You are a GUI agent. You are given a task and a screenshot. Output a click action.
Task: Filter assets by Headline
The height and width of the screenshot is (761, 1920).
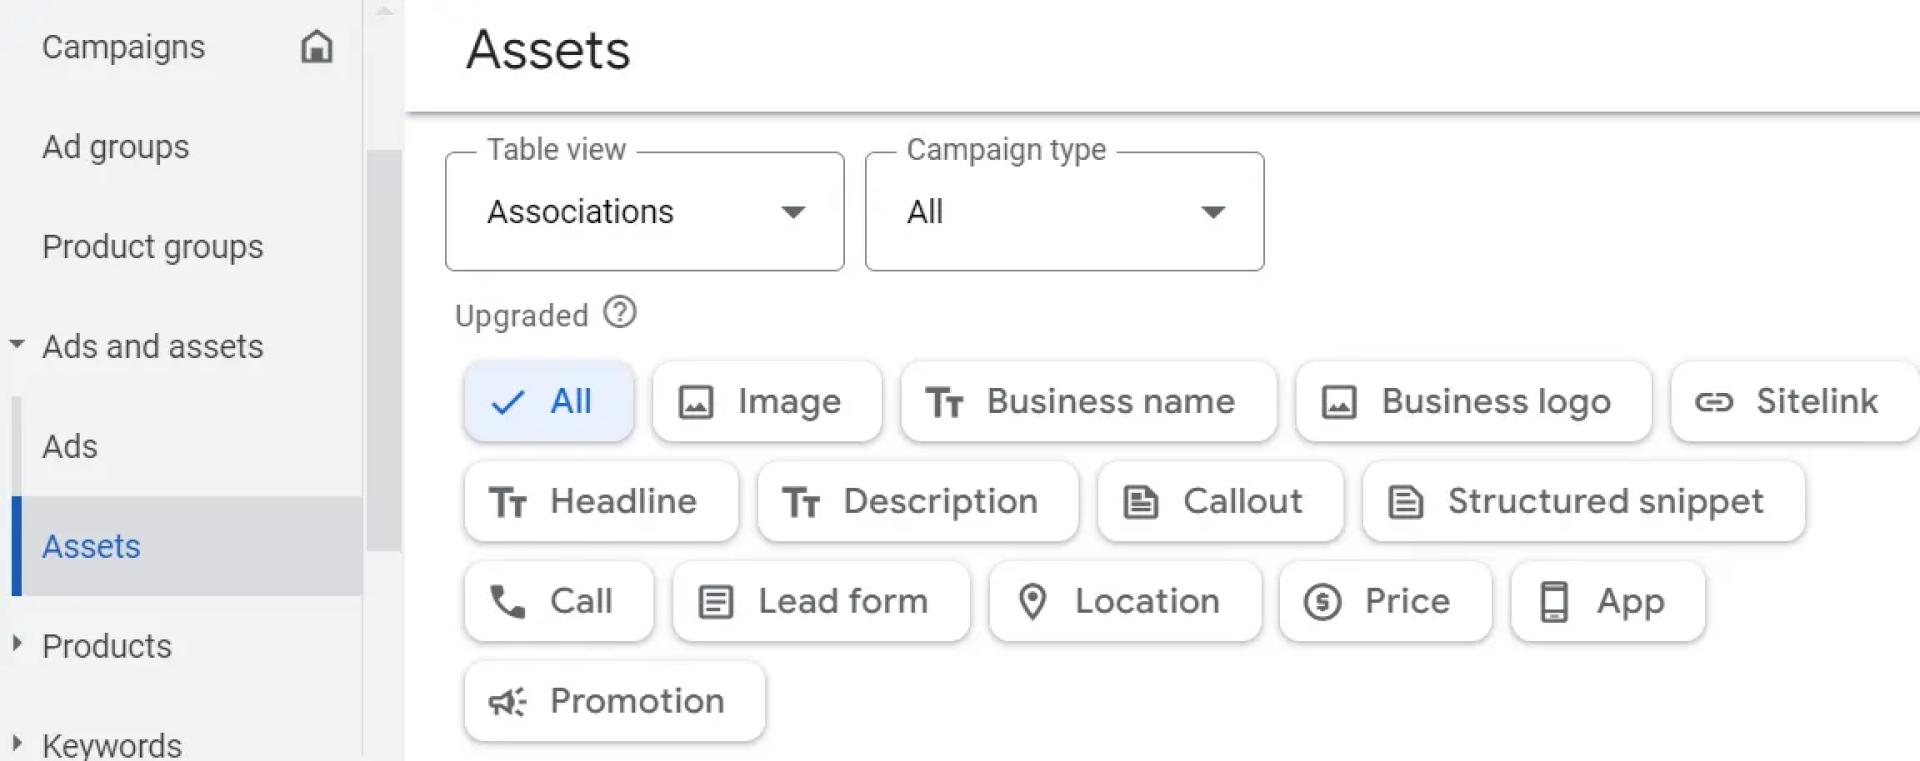tap(601, 501)
